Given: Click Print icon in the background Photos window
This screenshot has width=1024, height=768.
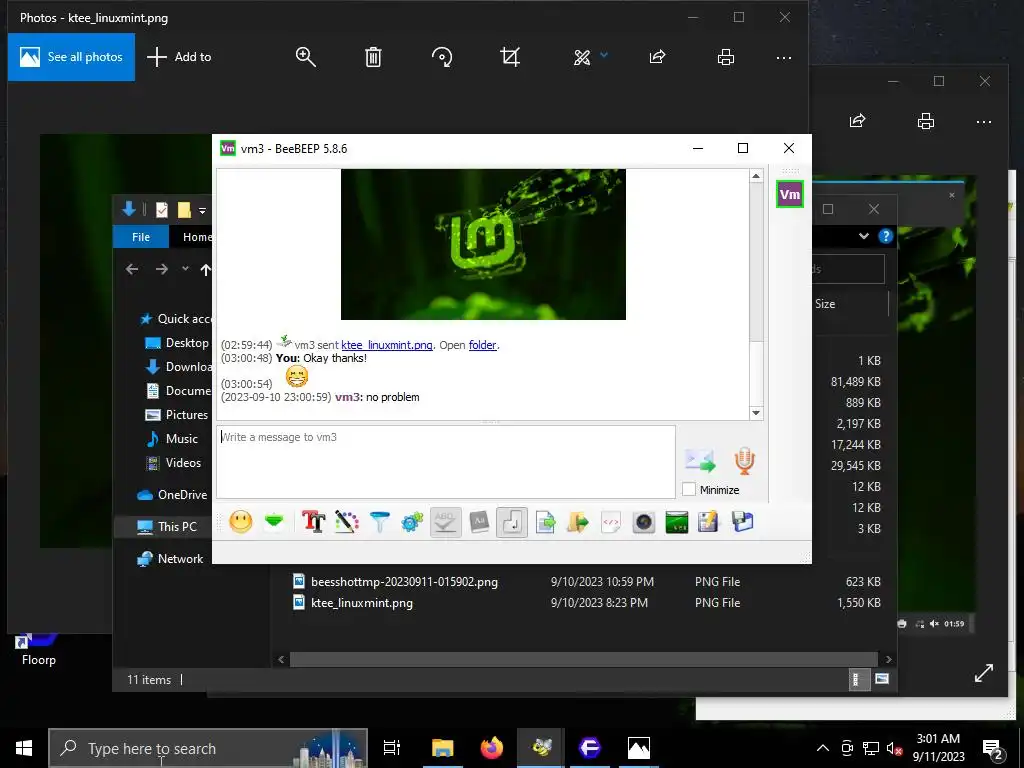Looking at the screenshot, I should (x=925, y=121).
